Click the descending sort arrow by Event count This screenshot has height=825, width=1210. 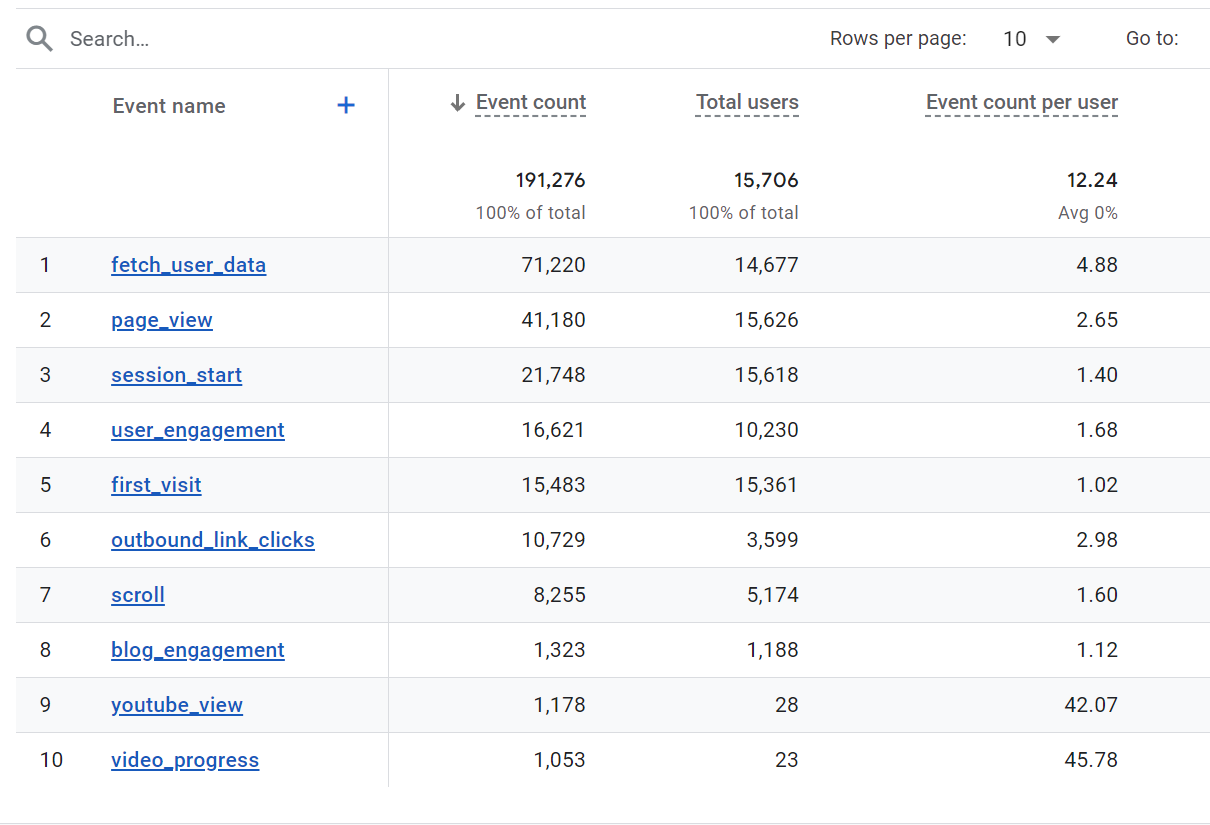(x=458, y=103)
